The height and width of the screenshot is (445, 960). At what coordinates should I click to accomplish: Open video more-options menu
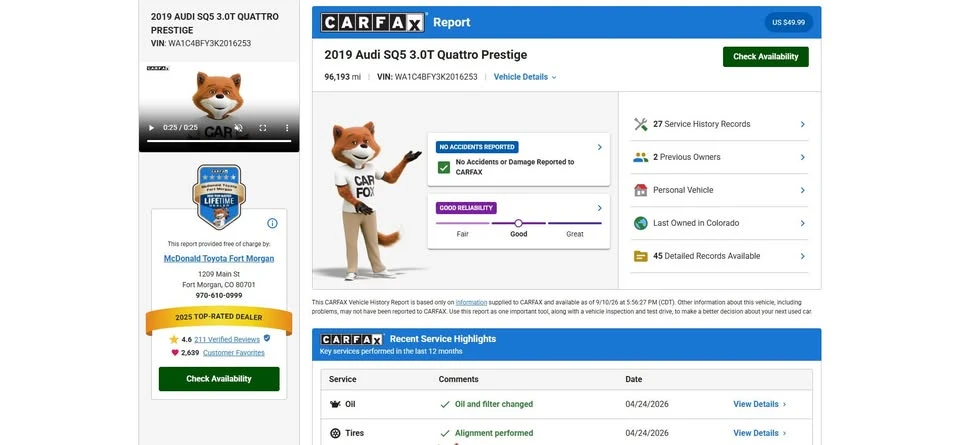click(x=287, y=128)
